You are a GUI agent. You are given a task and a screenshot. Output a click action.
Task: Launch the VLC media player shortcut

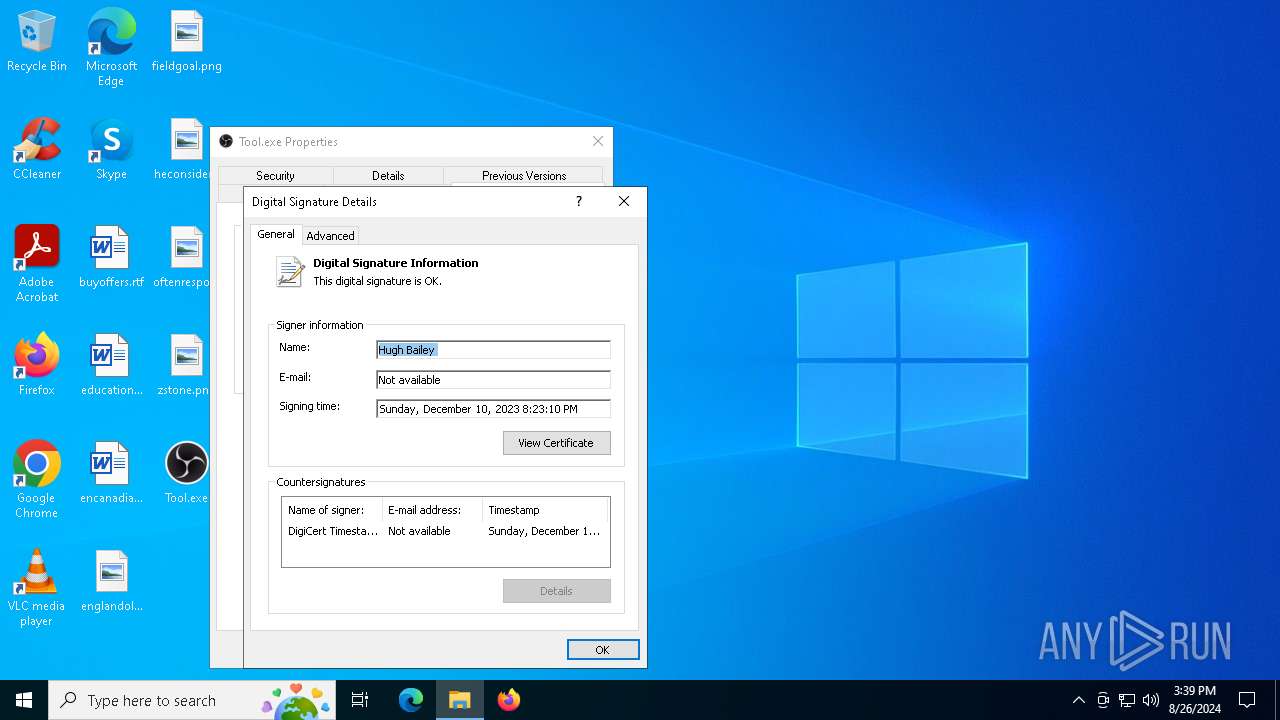[37, 588]
